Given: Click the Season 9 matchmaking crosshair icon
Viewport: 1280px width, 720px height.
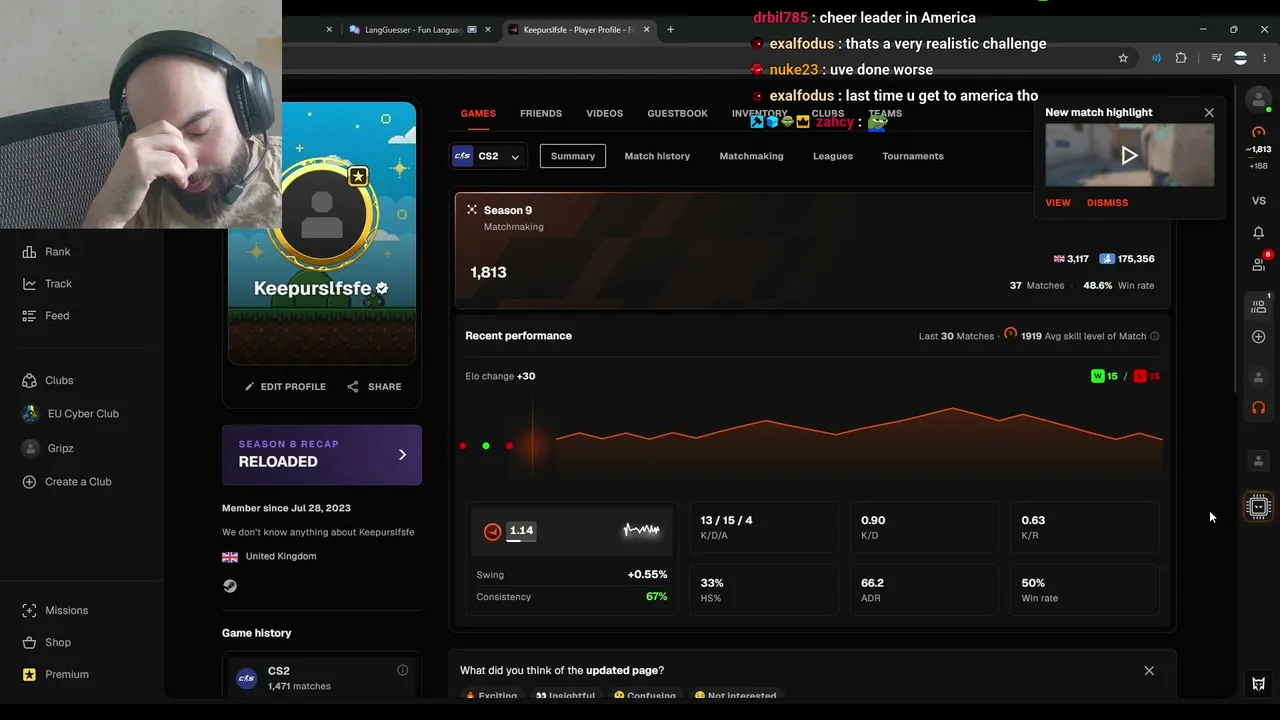Looking at the screenshot, I should click(472, 210).
